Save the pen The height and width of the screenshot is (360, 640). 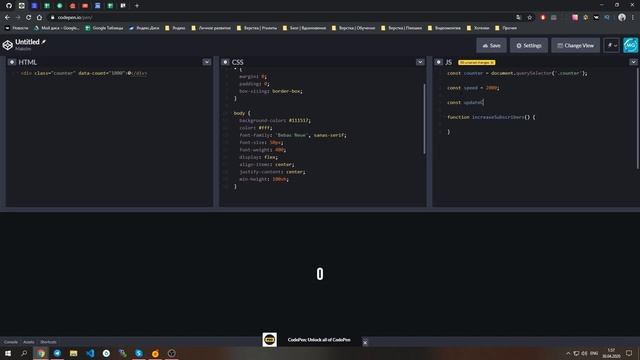(x=491, y=45)
